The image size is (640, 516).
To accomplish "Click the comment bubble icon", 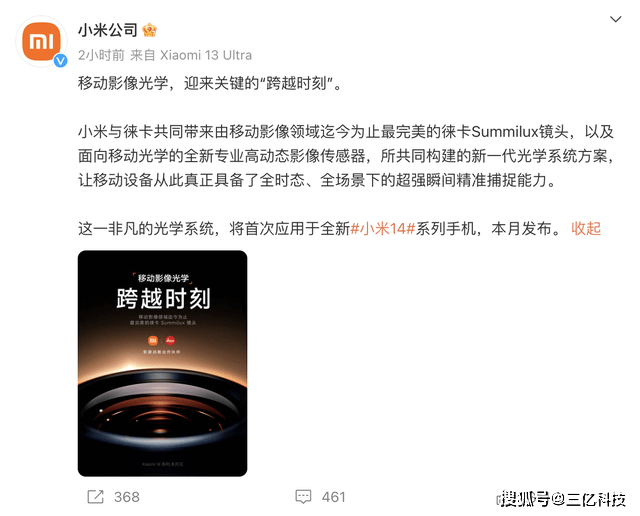I will pyautogui.click(x=303, y=497).
